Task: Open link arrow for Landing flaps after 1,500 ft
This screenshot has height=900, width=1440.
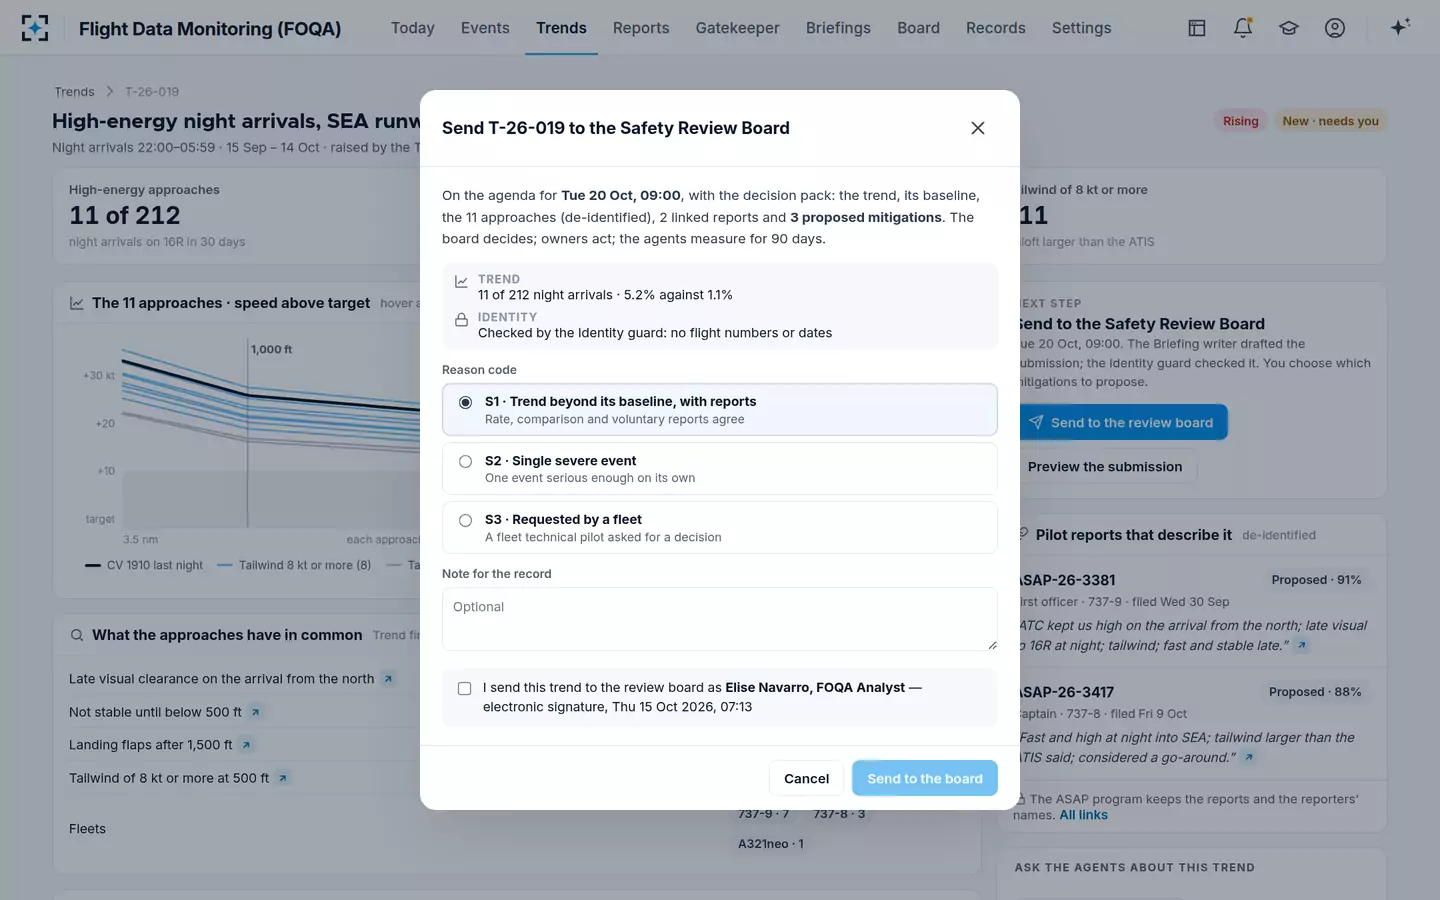Action: [246, 745]
